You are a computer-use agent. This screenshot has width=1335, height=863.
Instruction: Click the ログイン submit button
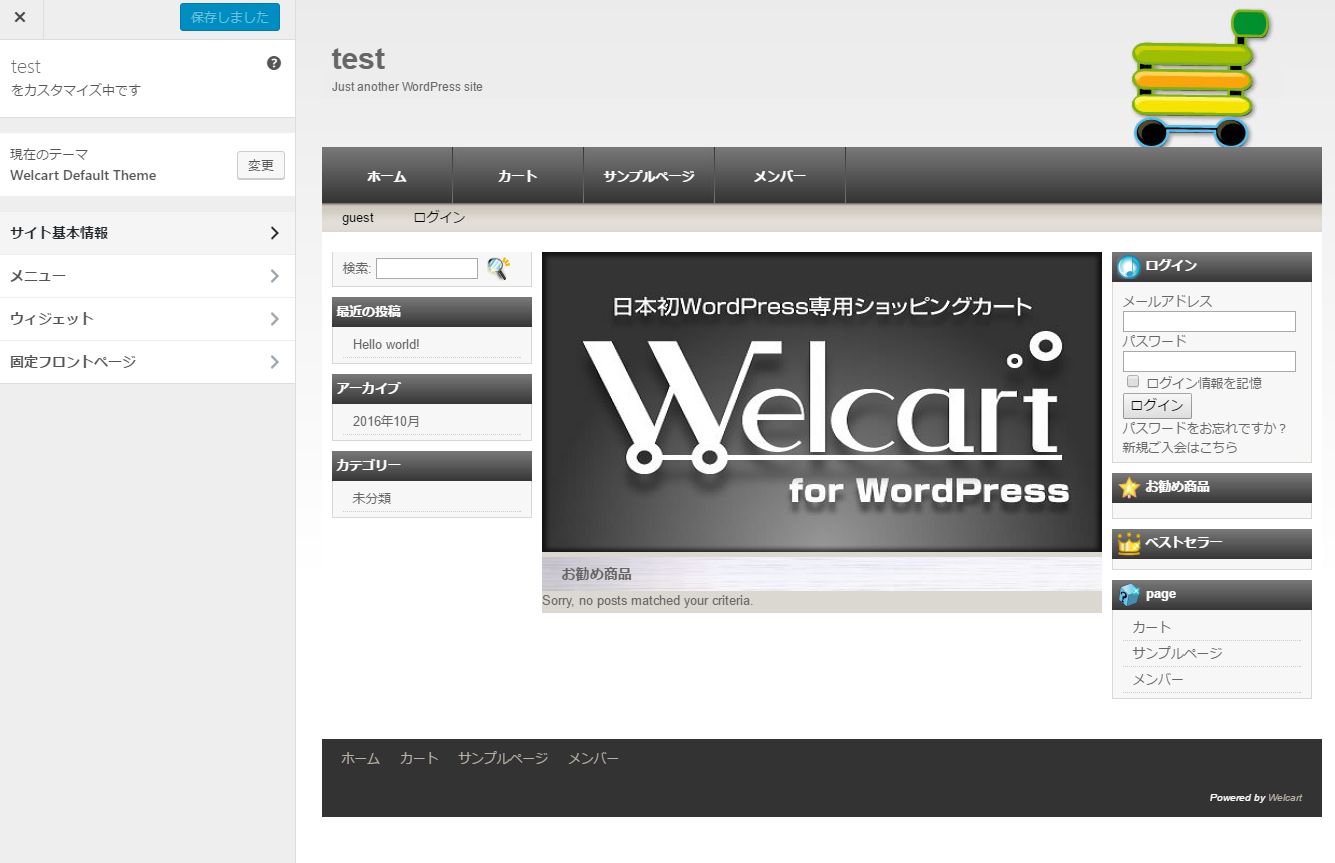point(1157,405)
